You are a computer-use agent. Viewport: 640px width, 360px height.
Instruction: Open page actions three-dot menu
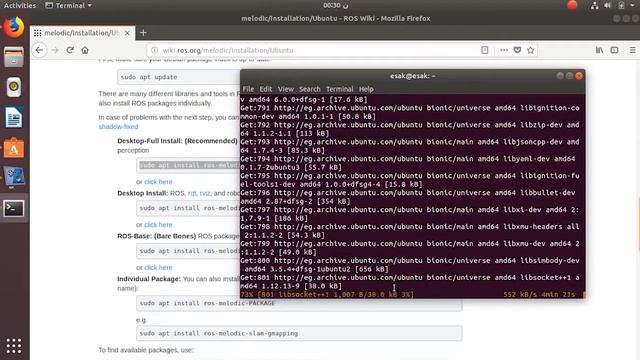point(504,50)
